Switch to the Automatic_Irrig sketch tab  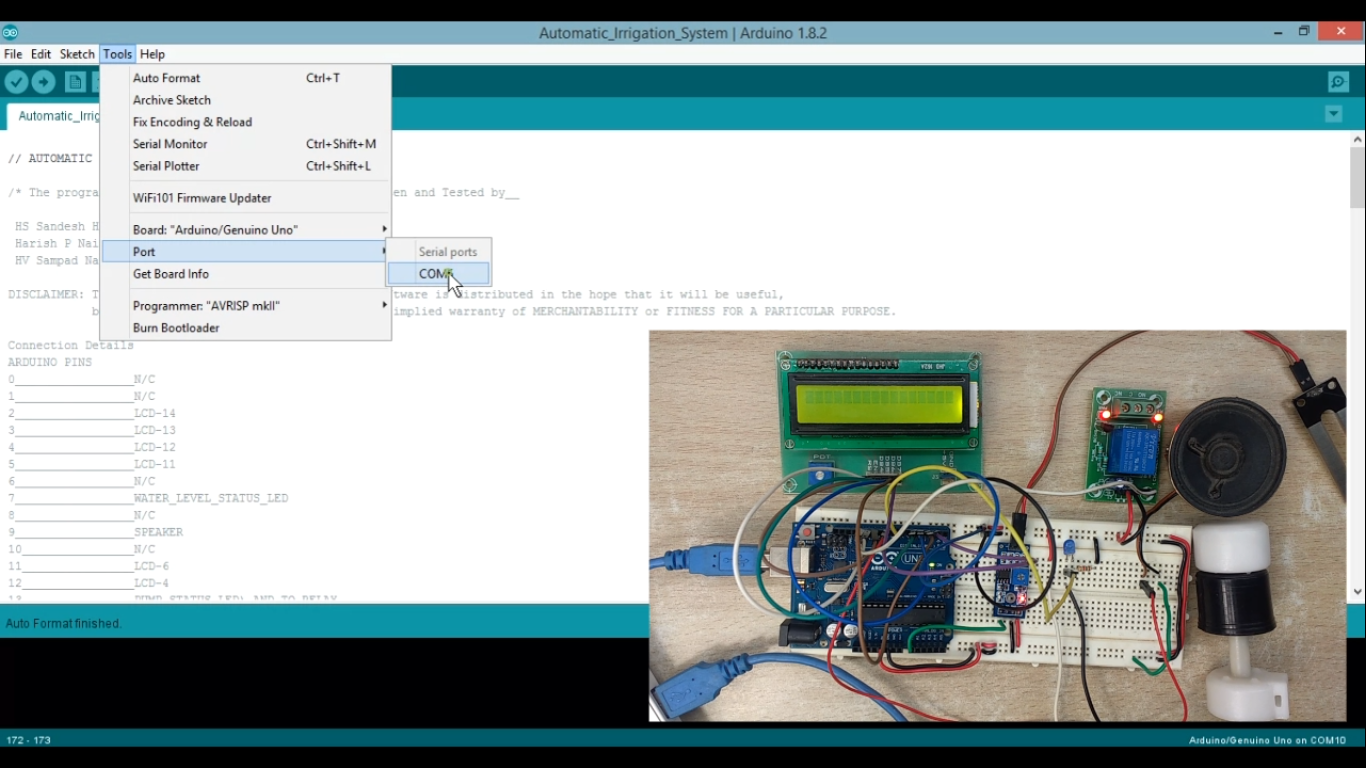[x=58, y=115]
